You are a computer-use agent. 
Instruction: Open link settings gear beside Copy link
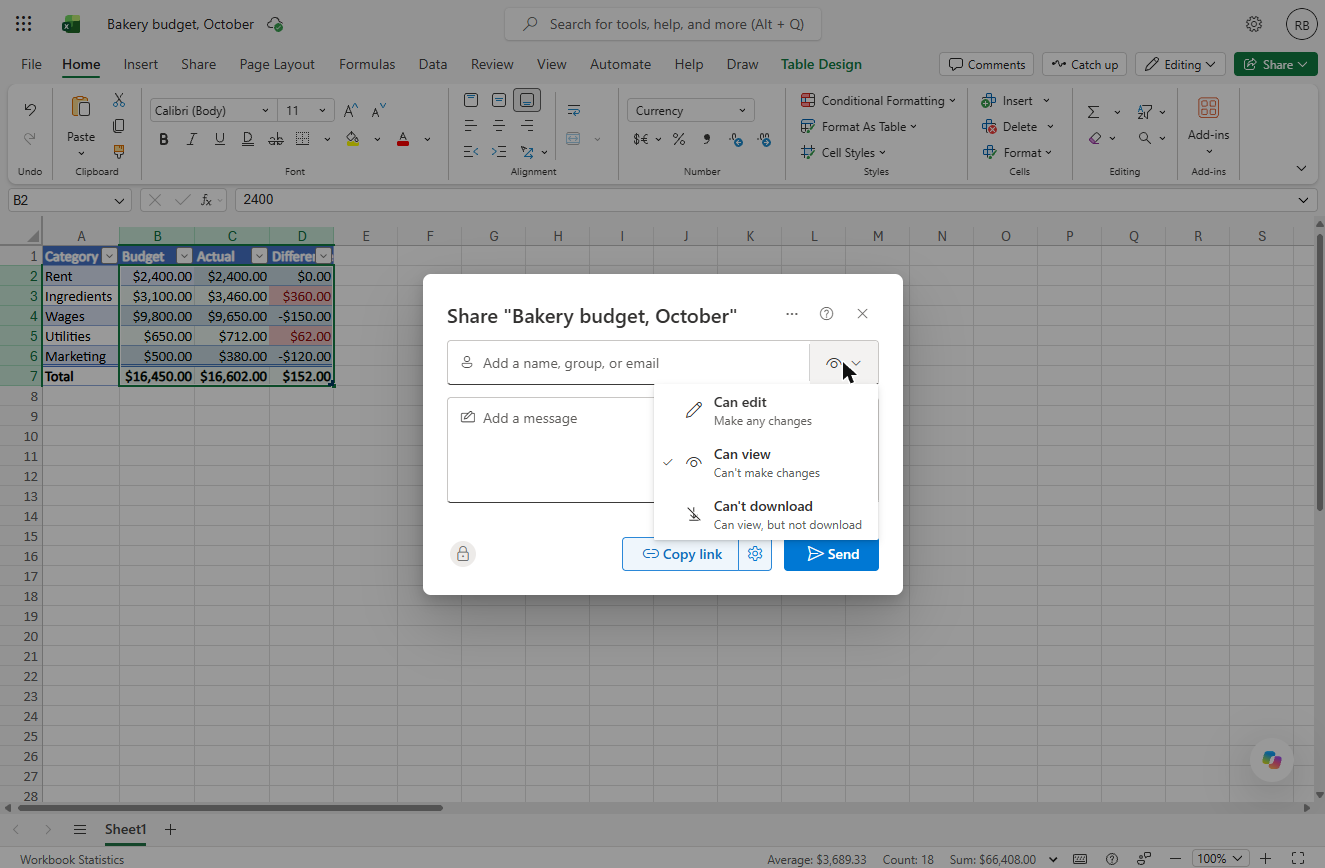point(755,554)
